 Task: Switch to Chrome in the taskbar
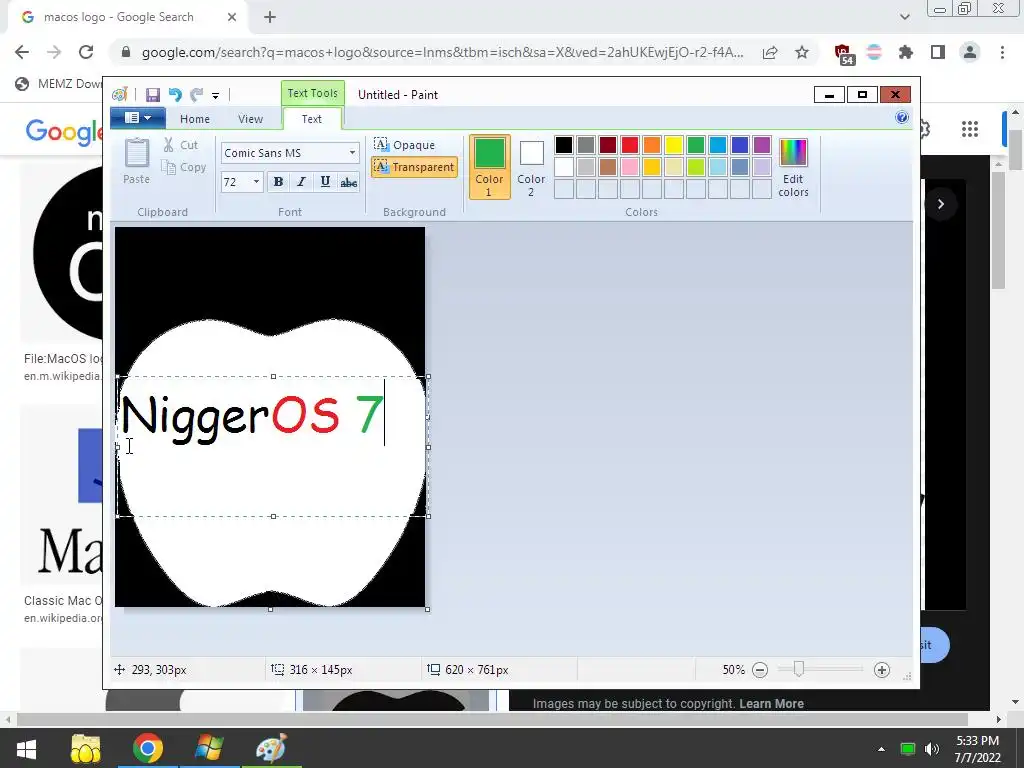pos(148,748)
